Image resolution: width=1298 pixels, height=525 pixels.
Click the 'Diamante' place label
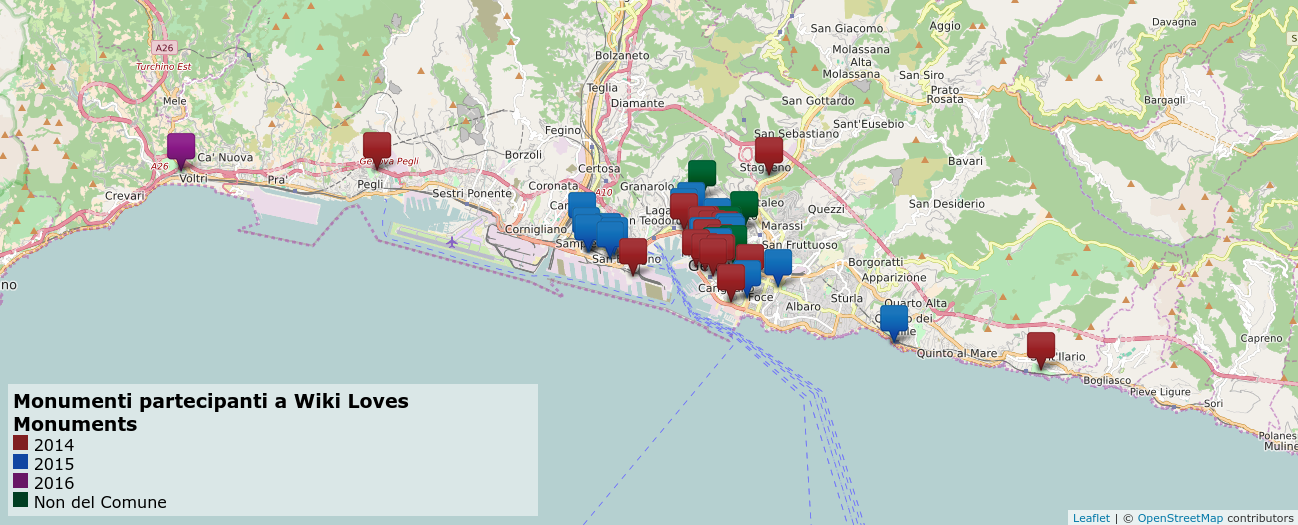point(637,103)
